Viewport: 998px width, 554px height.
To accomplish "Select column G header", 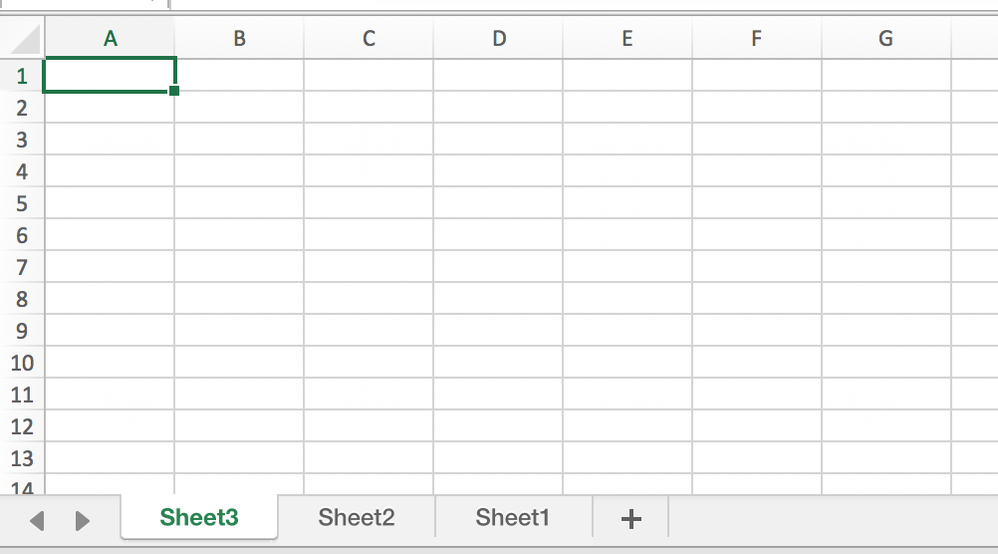I will click(886, 39).
